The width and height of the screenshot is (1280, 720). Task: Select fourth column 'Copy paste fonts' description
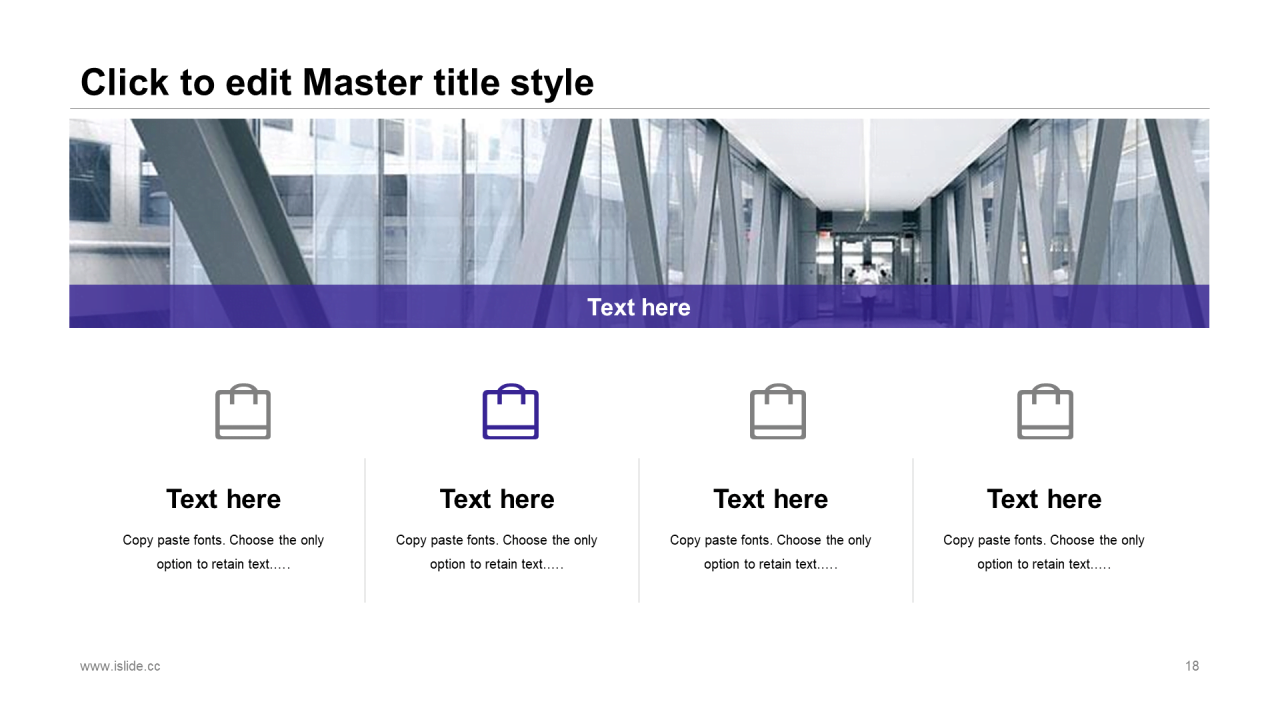[x=1044, y=552]
